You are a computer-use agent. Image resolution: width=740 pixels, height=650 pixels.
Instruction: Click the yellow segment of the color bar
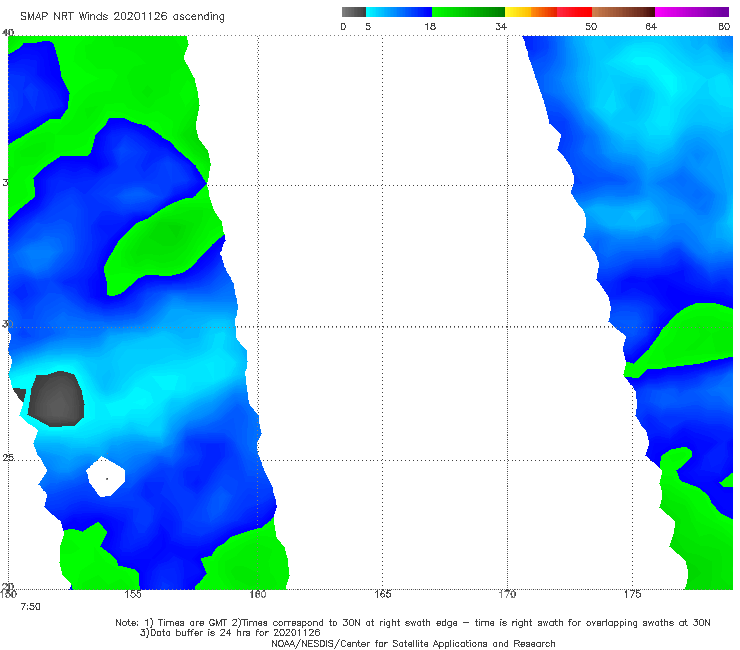click(x=518, y=12)
